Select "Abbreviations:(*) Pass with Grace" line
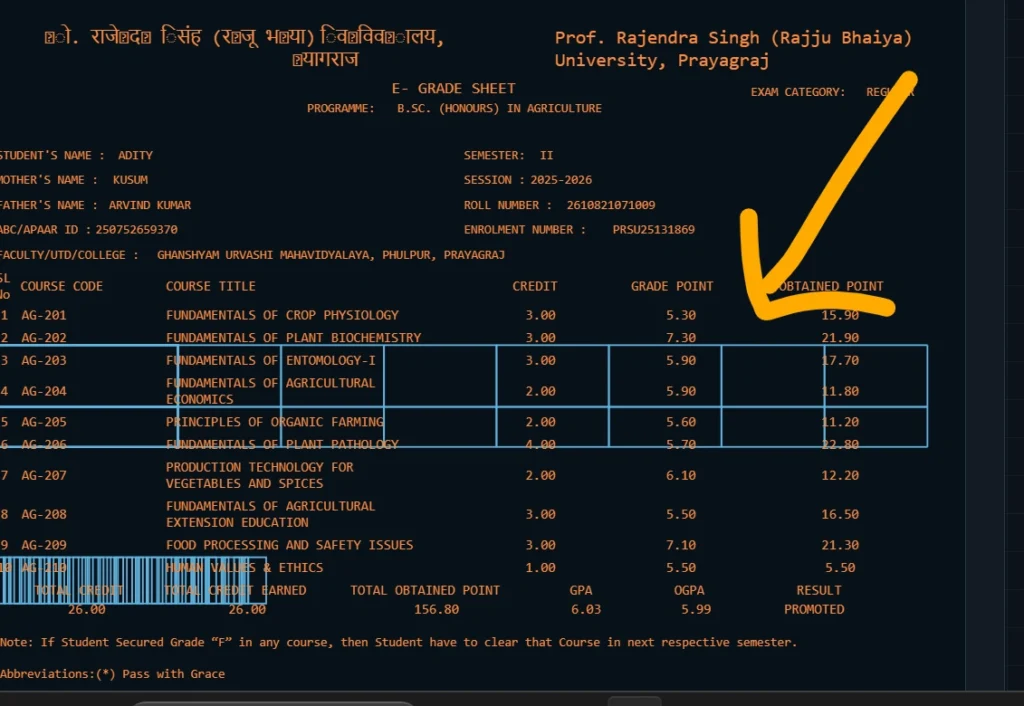The width and height of the screenshot is (1024, 706). click(112, 674)
